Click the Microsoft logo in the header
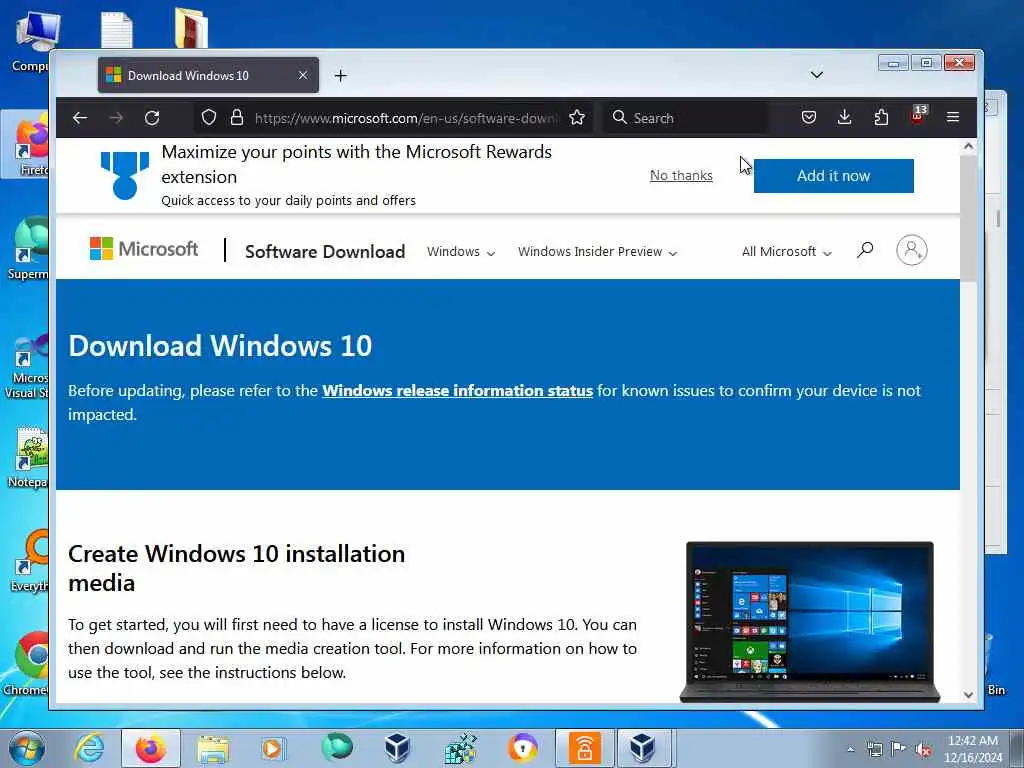Screen dimensions: 1024x768 (144, 249)
